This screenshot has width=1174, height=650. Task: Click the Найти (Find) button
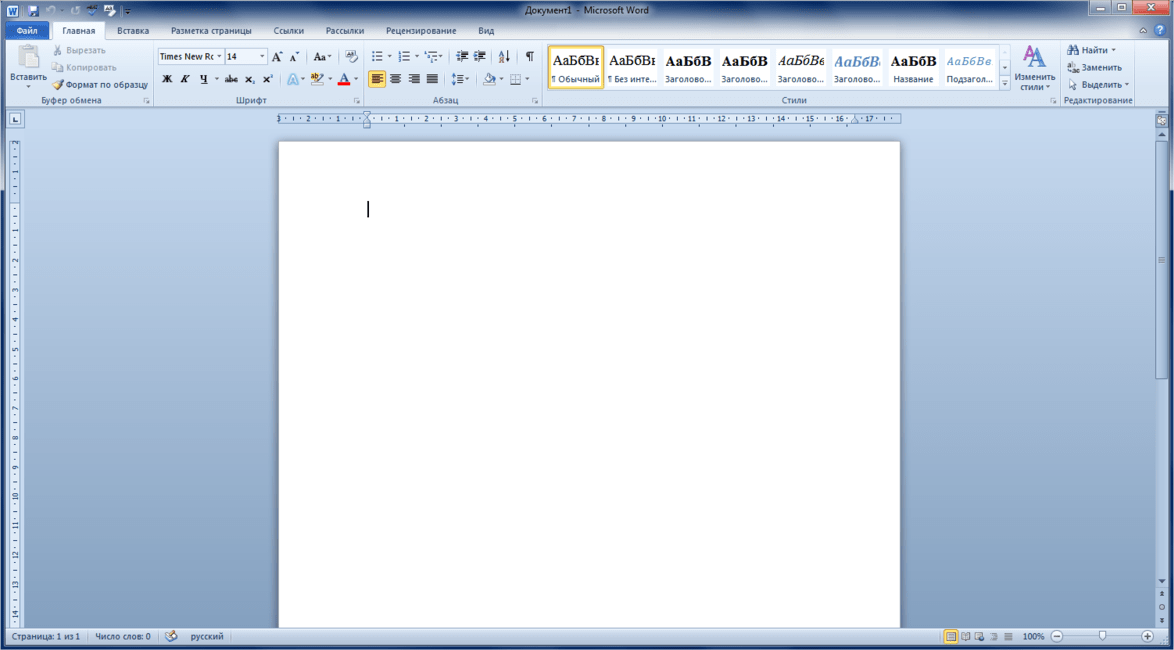[x=1093, y=50]
